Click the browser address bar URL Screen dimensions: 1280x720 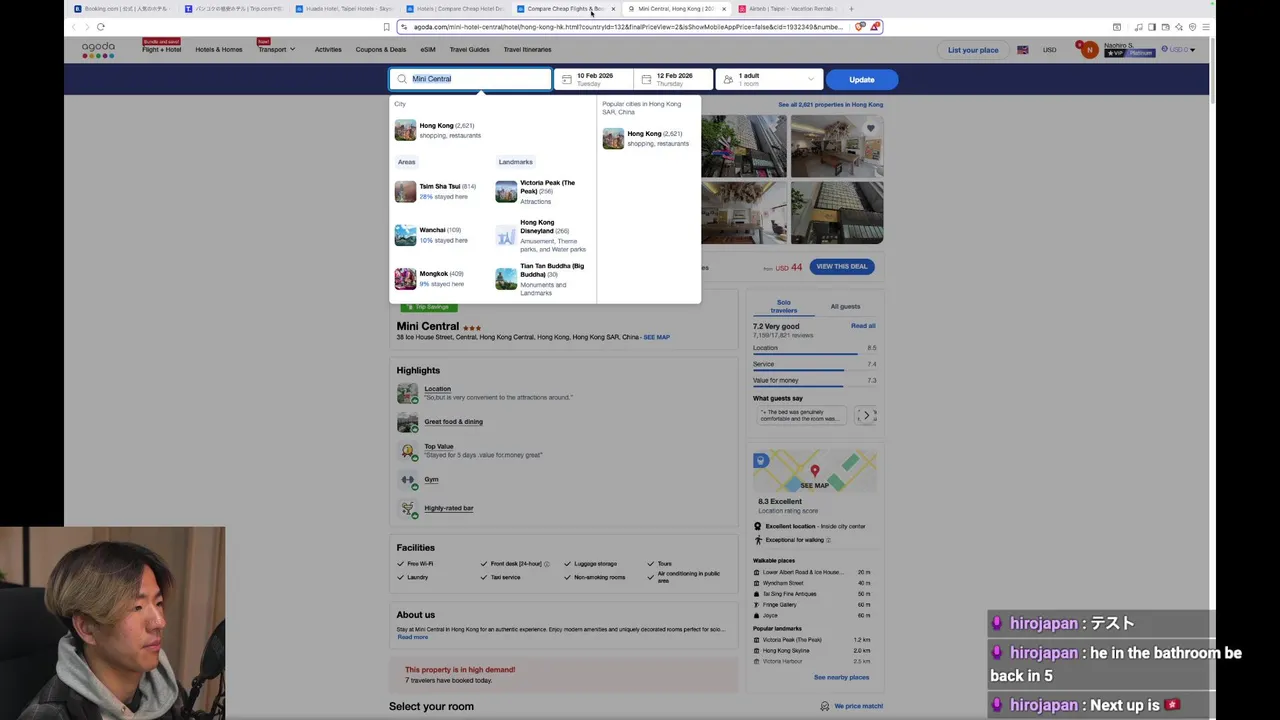[x=628, y=27]
